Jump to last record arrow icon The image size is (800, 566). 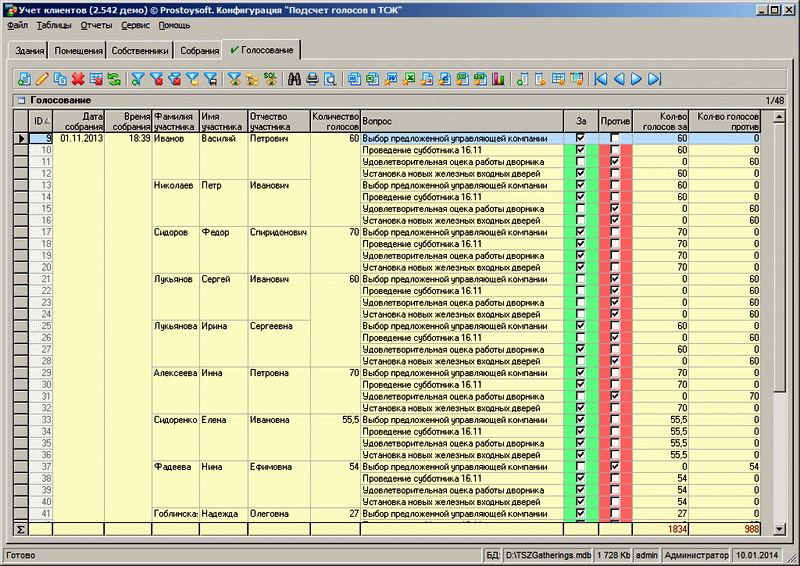click(x=654, y=79)
